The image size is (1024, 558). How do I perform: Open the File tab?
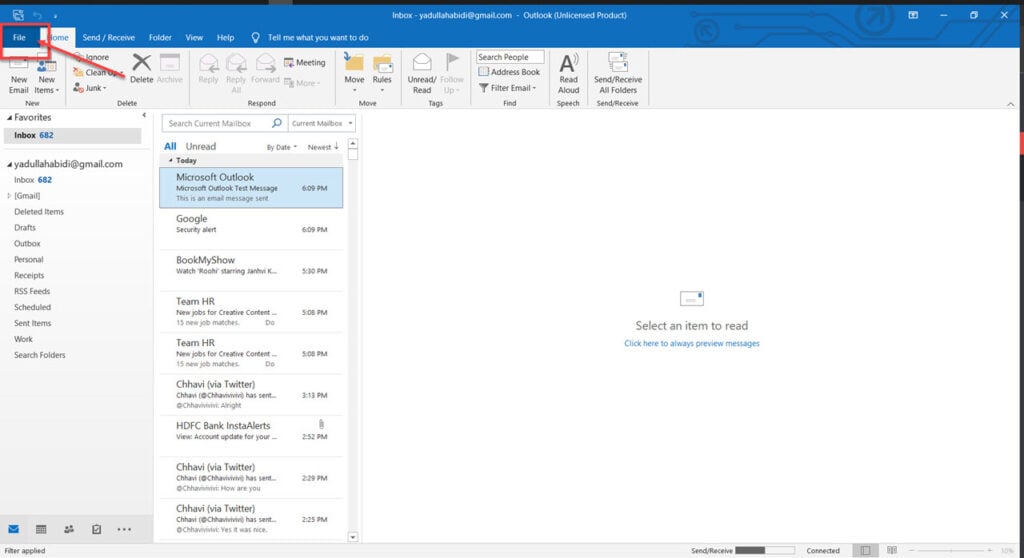click(20, 37)
